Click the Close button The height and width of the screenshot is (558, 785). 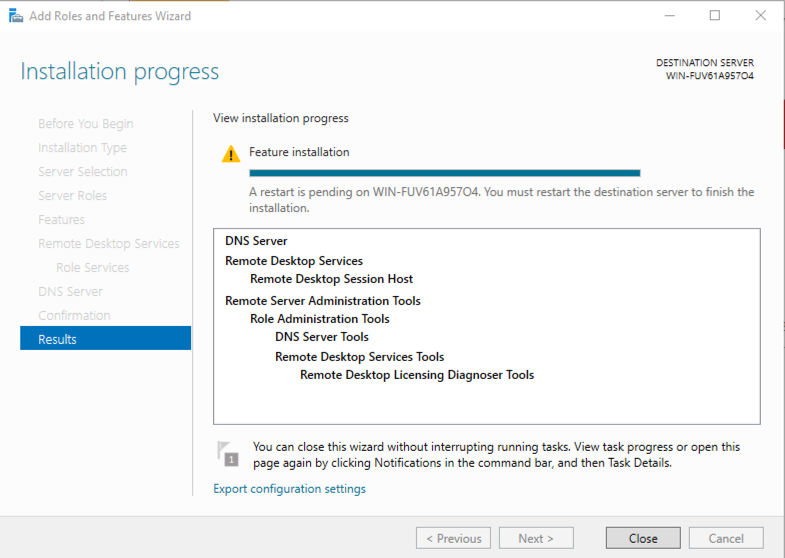pos(643,538)
